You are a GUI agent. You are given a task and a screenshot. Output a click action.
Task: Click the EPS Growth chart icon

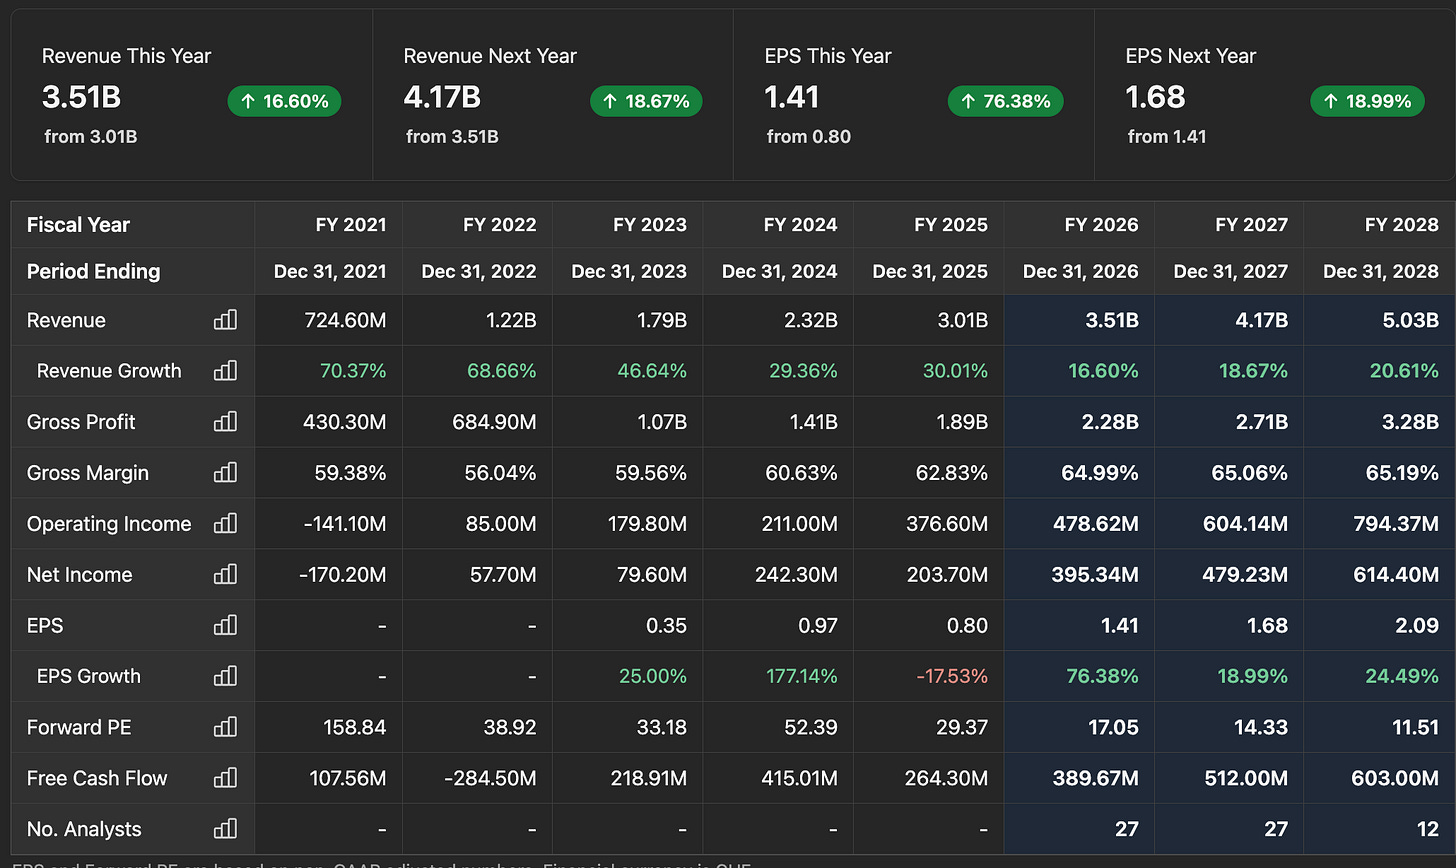click(226, 677)
